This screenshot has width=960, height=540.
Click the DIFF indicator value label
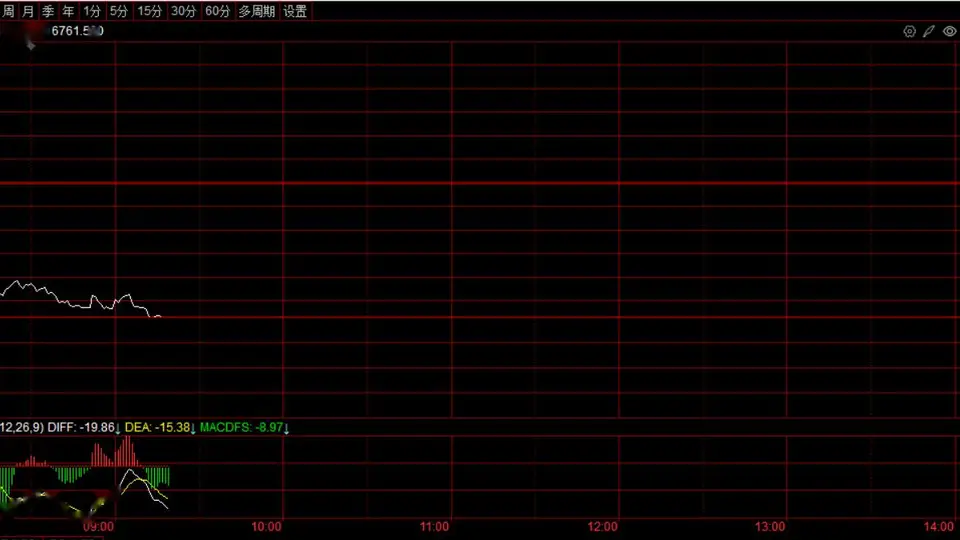83,427
